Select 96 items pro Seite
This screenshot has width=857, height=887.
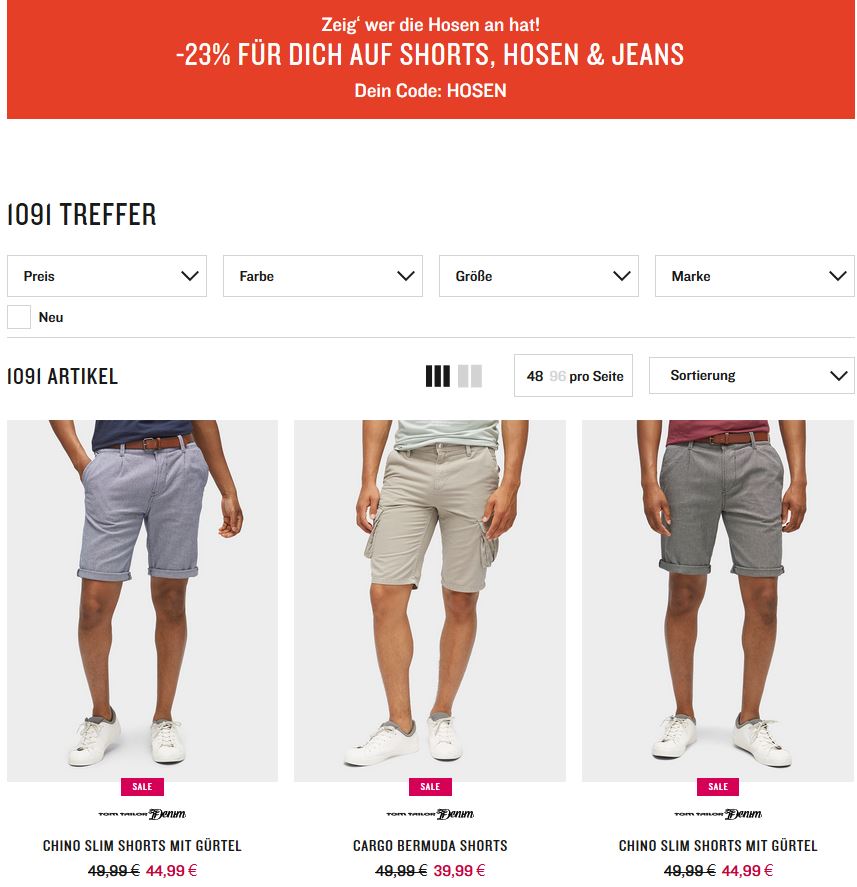coord(557,376)
